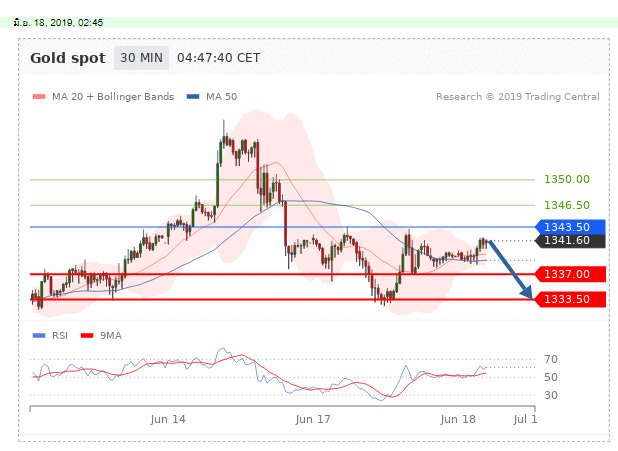This screenshot has width=618, height=451.
Task: Click the 1341.60 current price tag
Action: [570, 240]
